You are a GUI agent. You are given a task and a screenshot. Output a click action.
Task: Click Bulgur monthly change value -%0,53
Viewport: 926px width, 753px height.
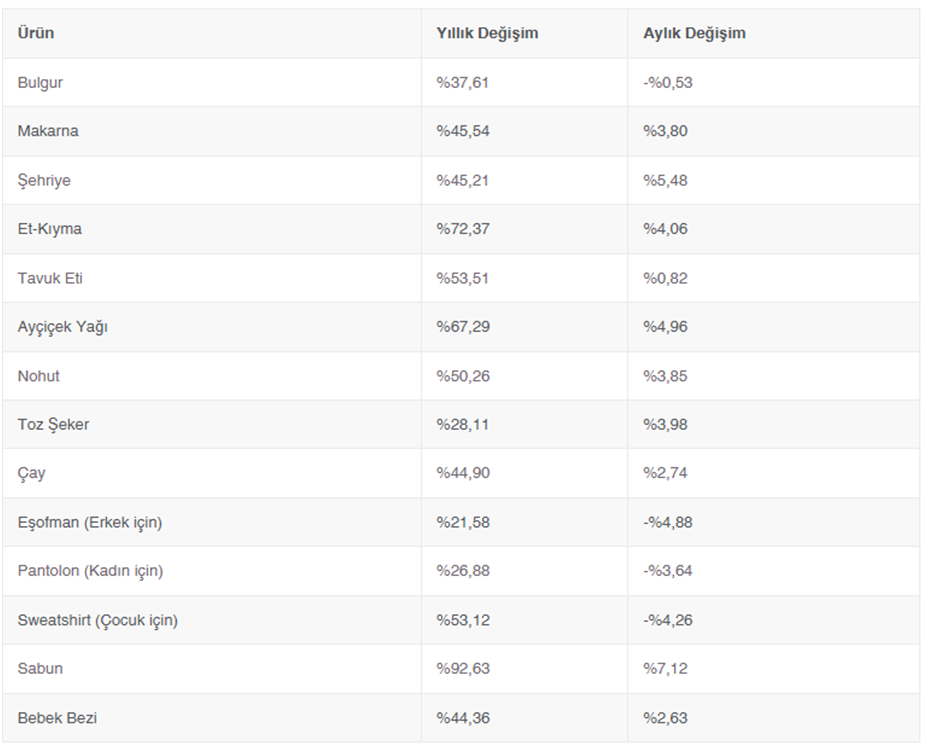tap(668, 82)
